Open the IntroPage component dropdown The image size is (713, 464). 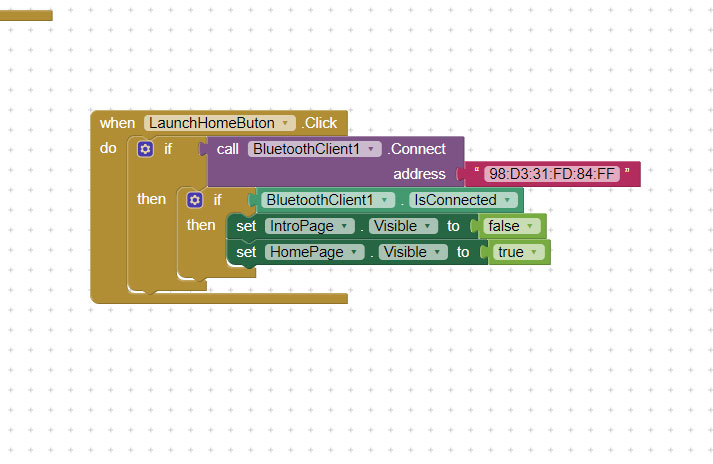click(309, 226)
